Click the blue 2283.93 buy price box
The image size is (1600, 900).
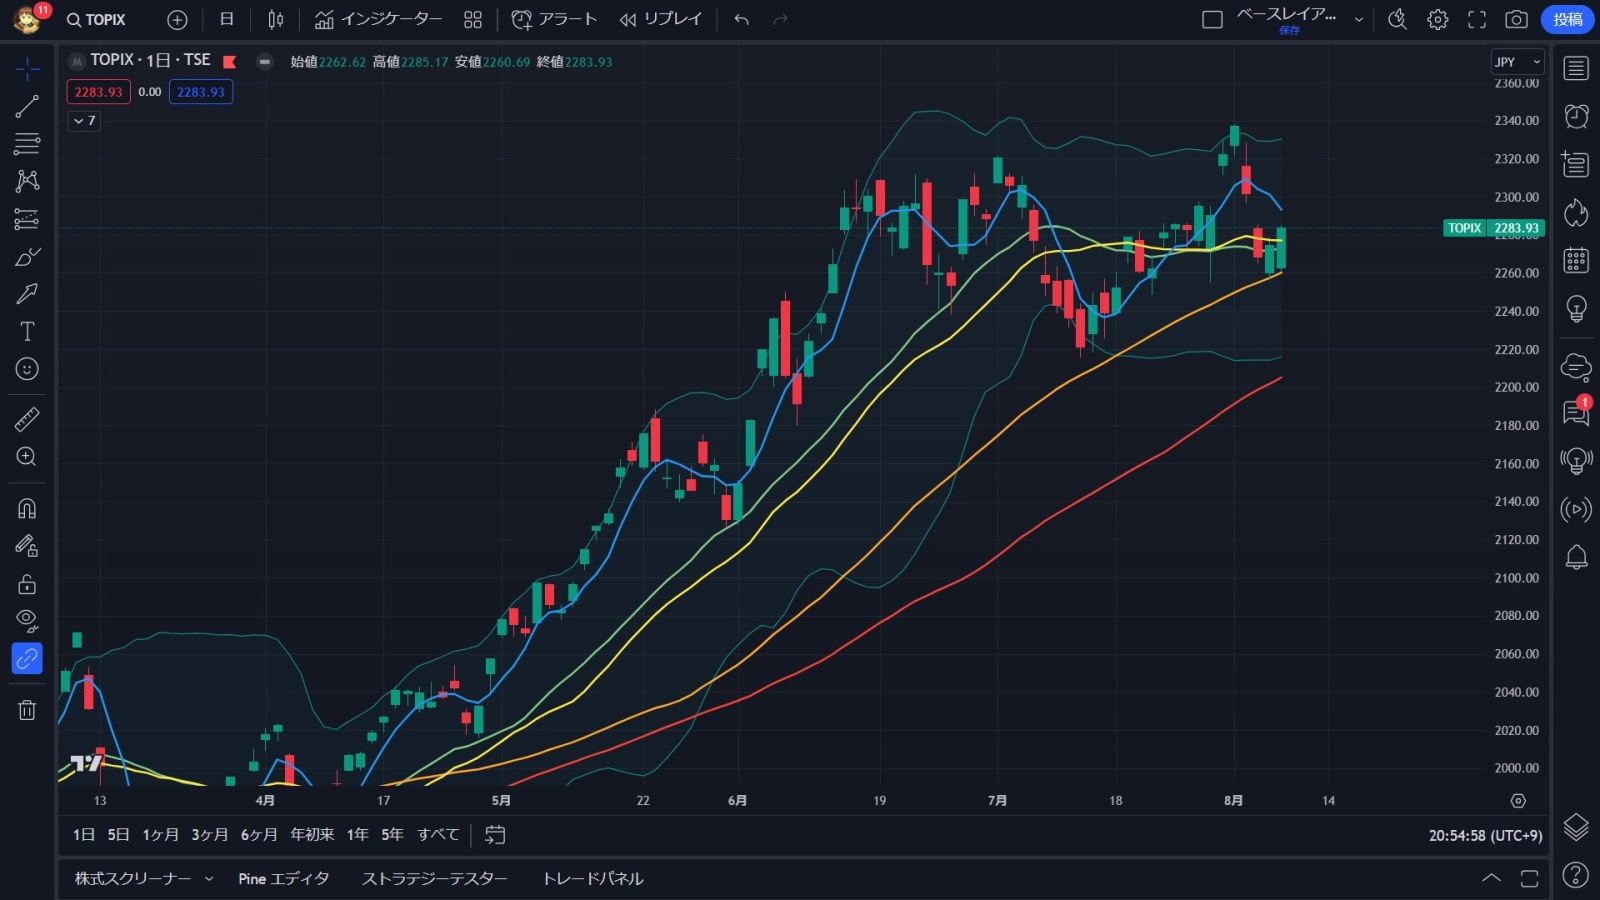click(x=201, y=92)
